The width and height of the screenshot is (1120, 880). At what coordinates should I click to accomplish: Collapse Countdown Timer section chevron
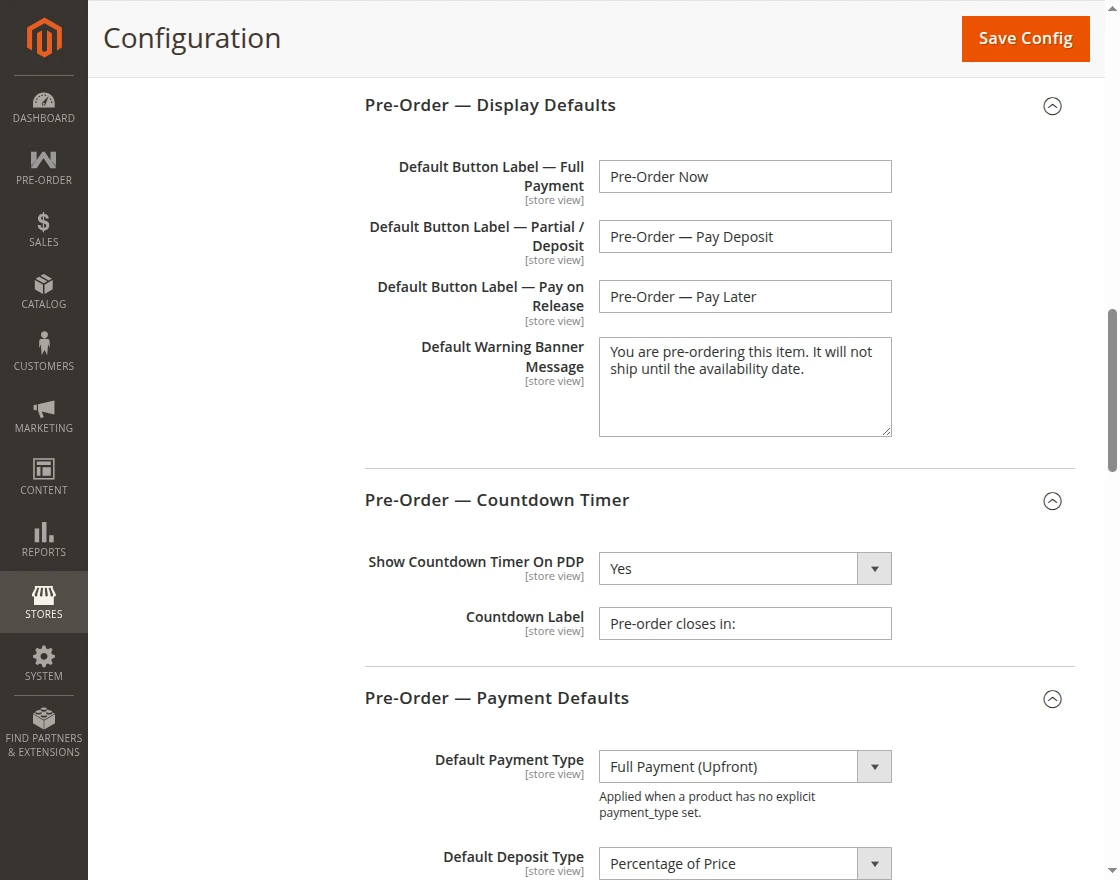(x=1052, y=501)
